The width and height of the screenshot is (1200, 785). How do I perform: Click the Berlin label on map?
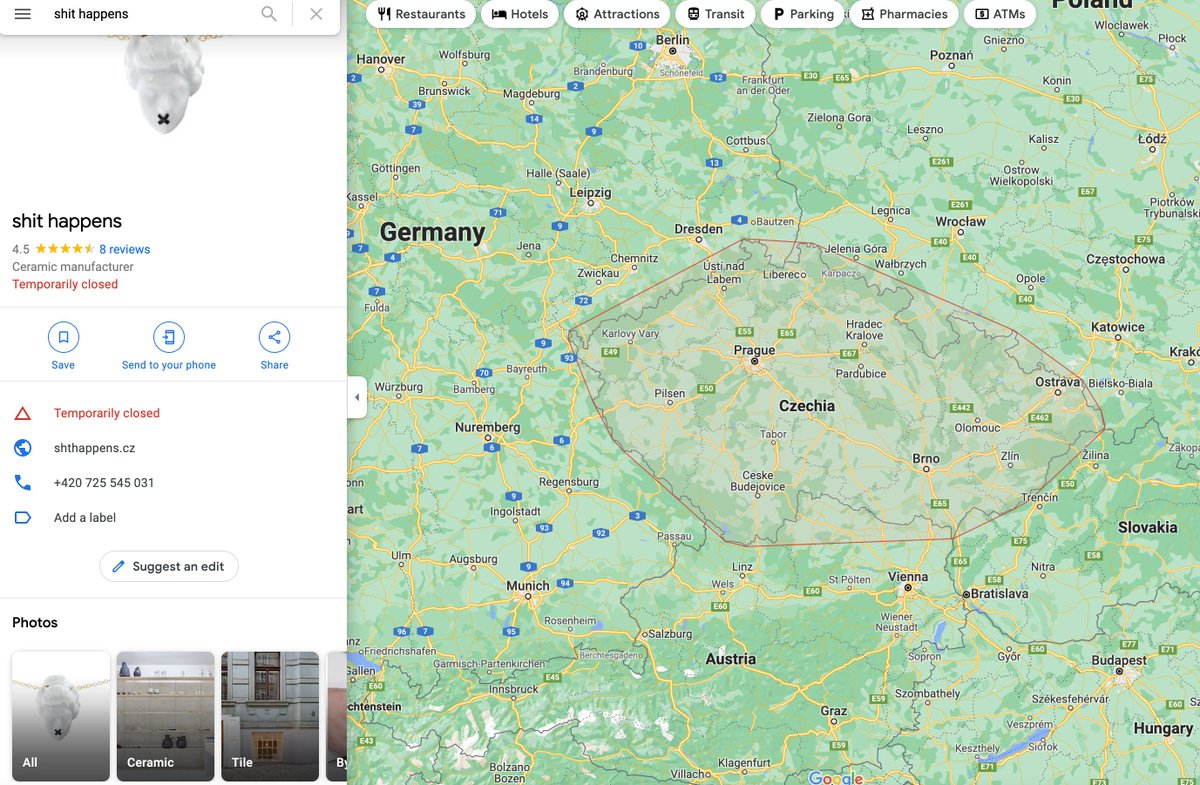coord(672,39)
